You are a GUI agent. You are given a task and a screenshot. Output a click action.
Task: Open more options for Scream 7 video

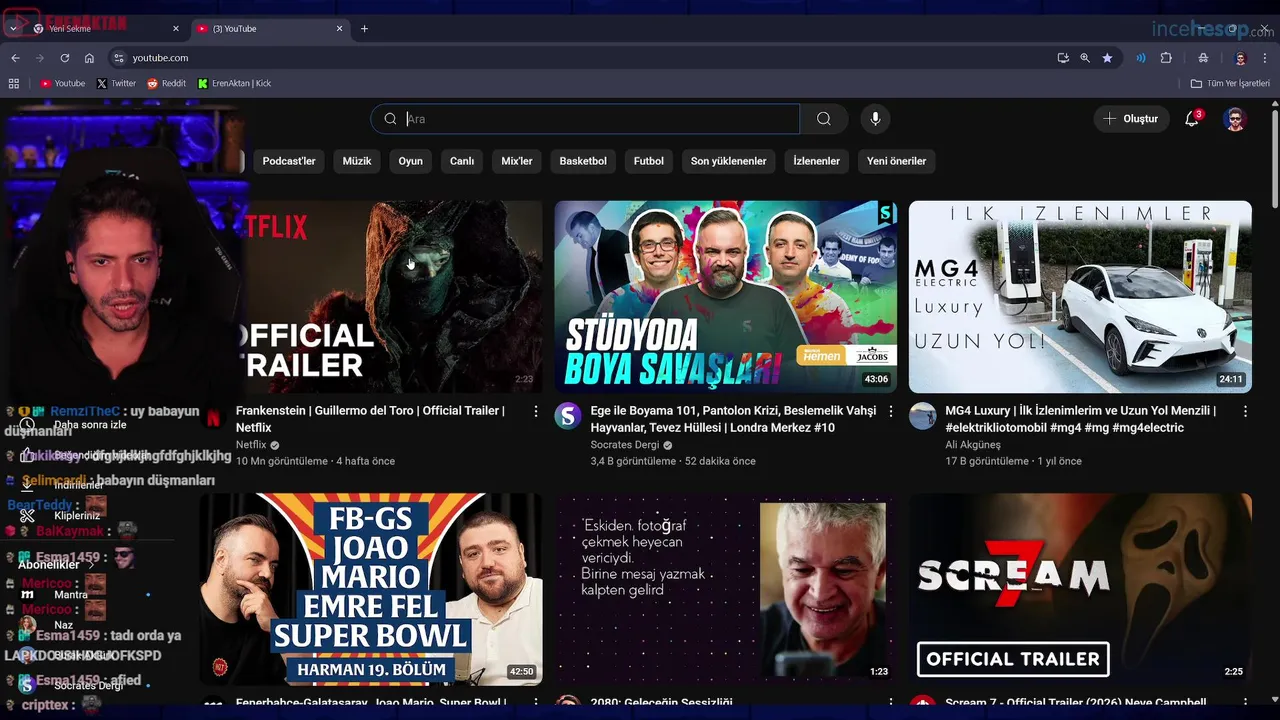1245,703
